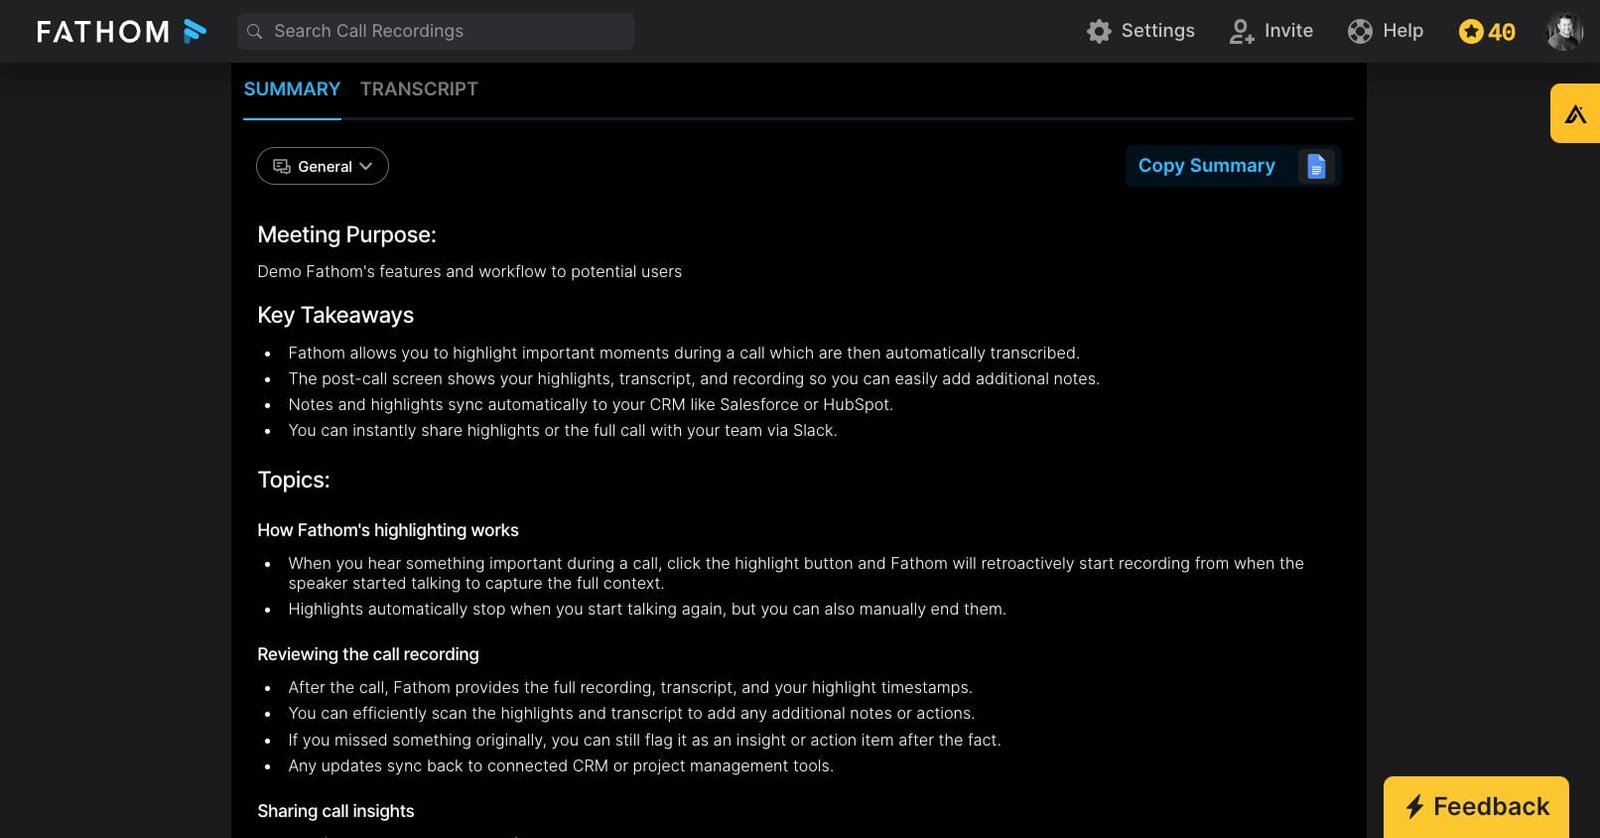Open the Feedback button
The image size is (1600, 838).
point(1476,806)
